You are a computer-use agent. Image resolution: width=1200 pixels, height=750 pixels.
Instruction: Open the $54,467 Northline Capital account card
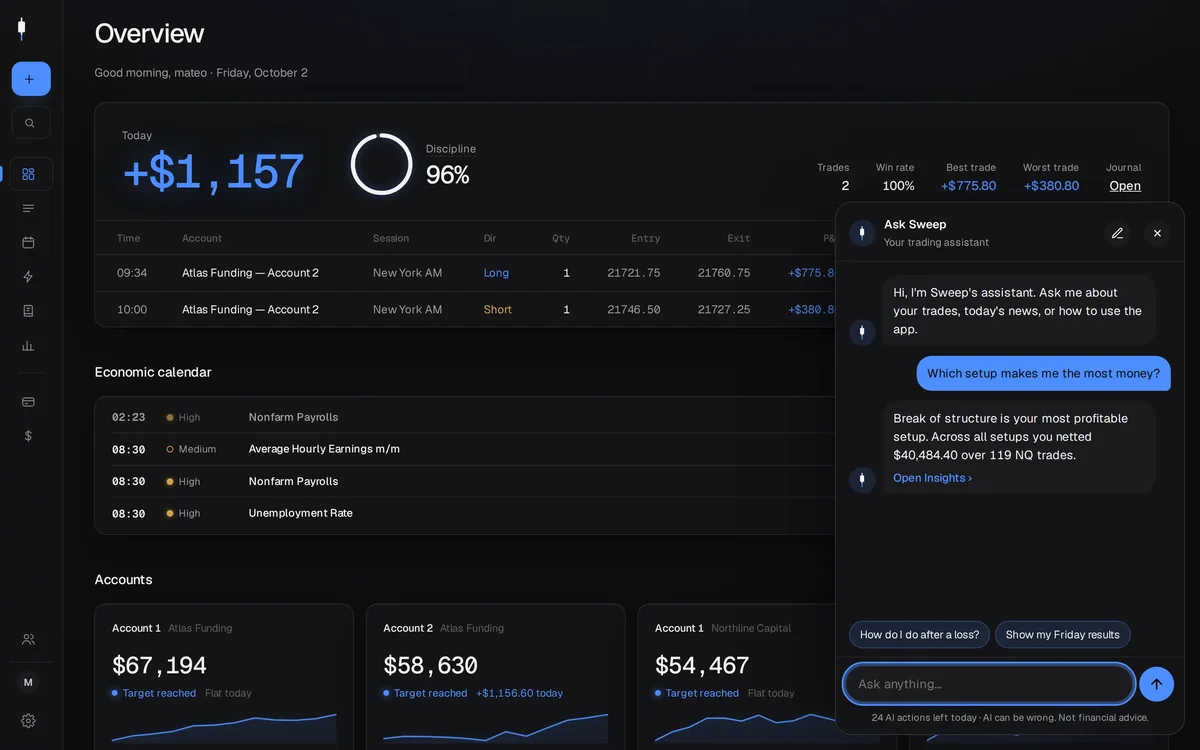coord(737,677)
